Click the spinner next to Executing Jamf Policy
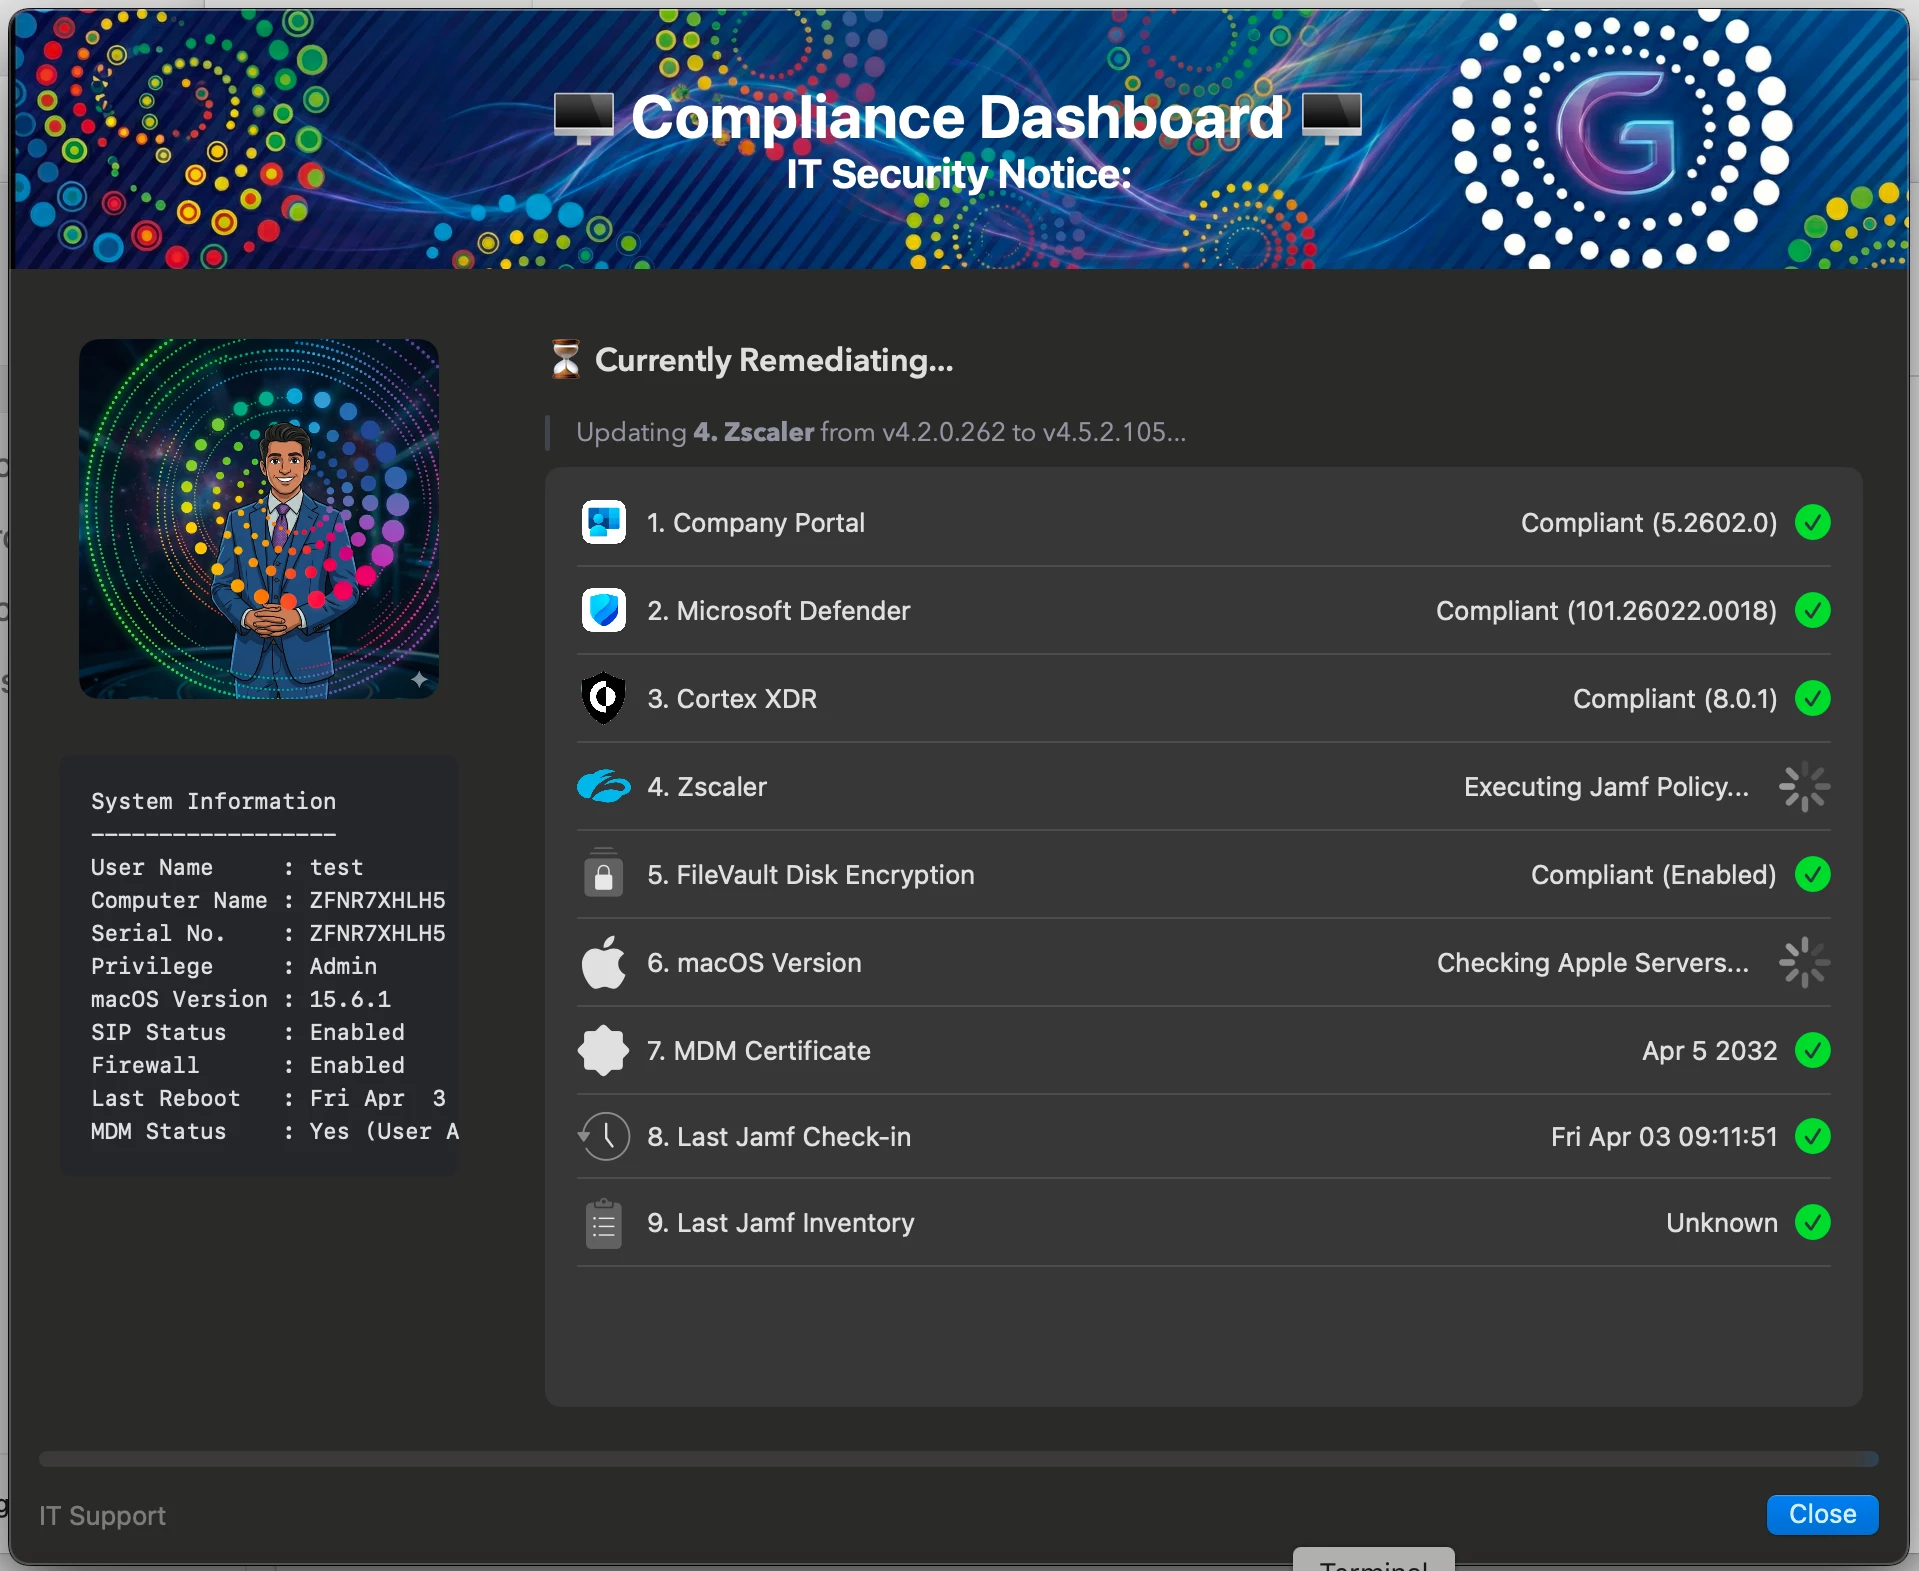Image resolution: width=1919 pixels, height=1571 pixels. 1804,787
